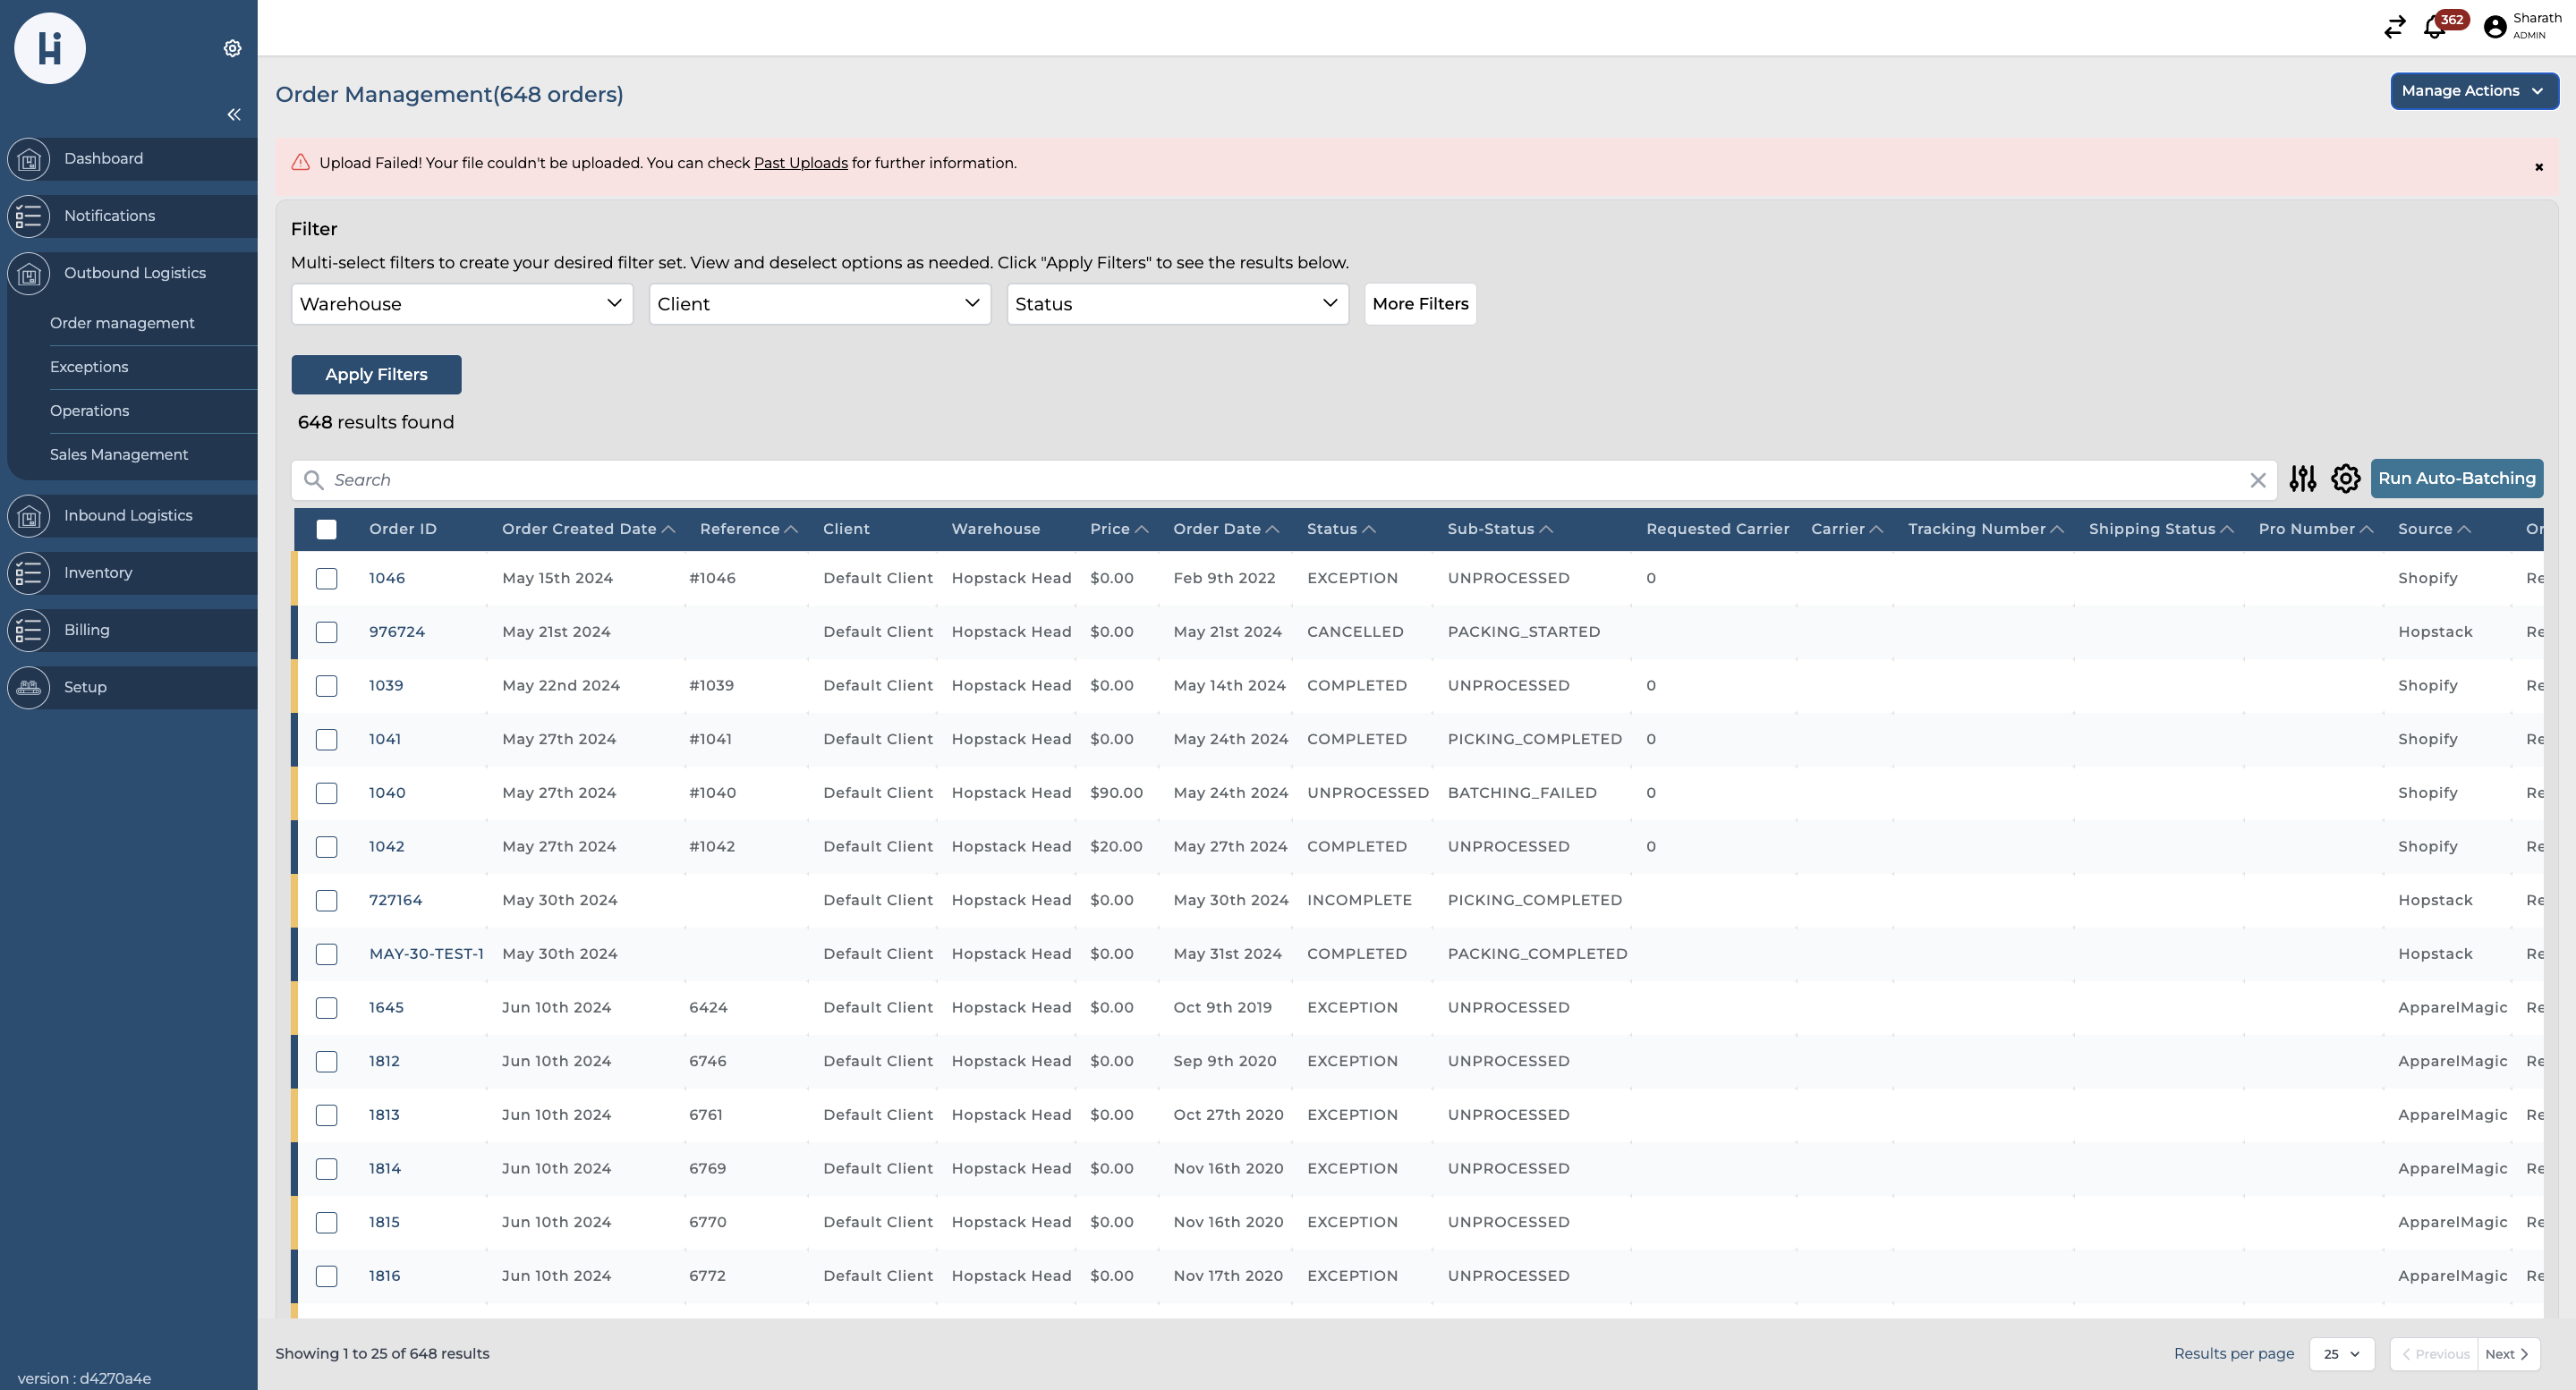Open table settings gear icon
The width and height of the screenshot is (2576, 1390).
click(x=2345, y=479)
